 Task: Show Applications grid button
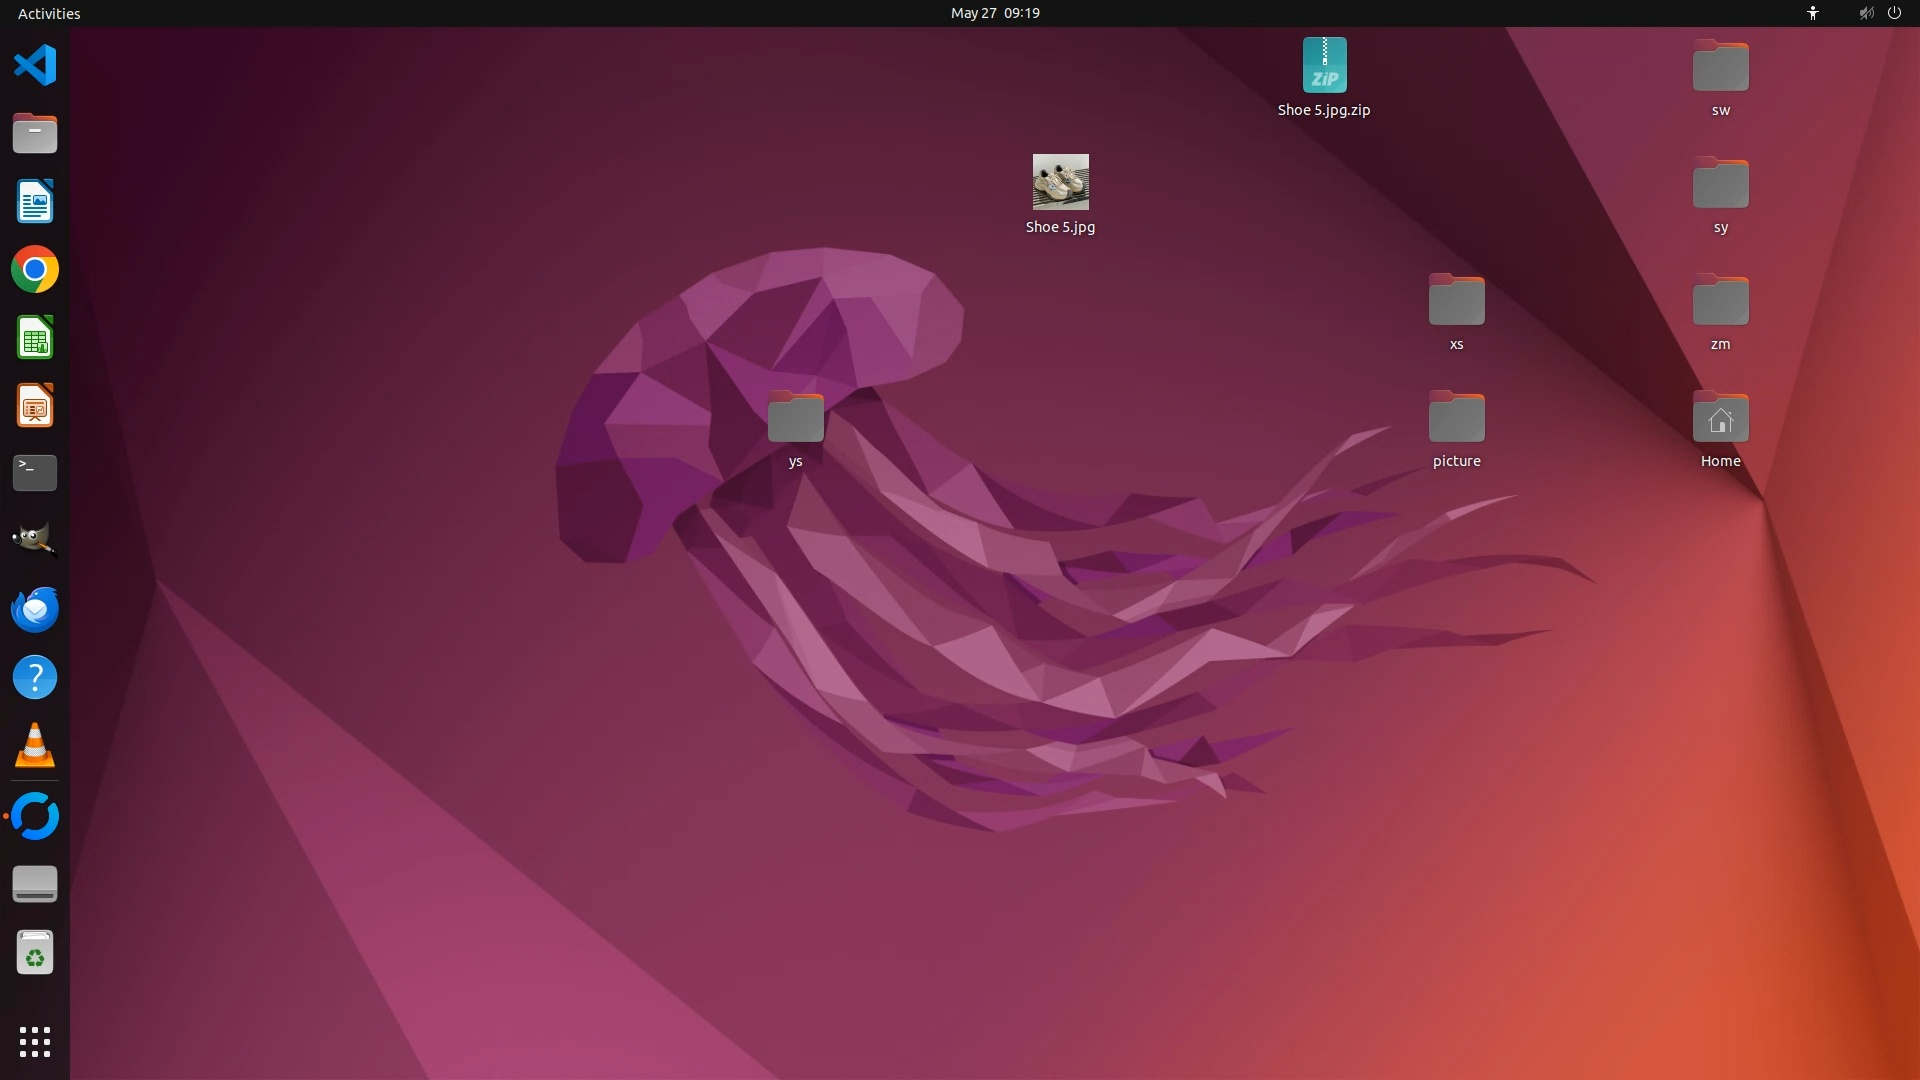pos(35,1042)
